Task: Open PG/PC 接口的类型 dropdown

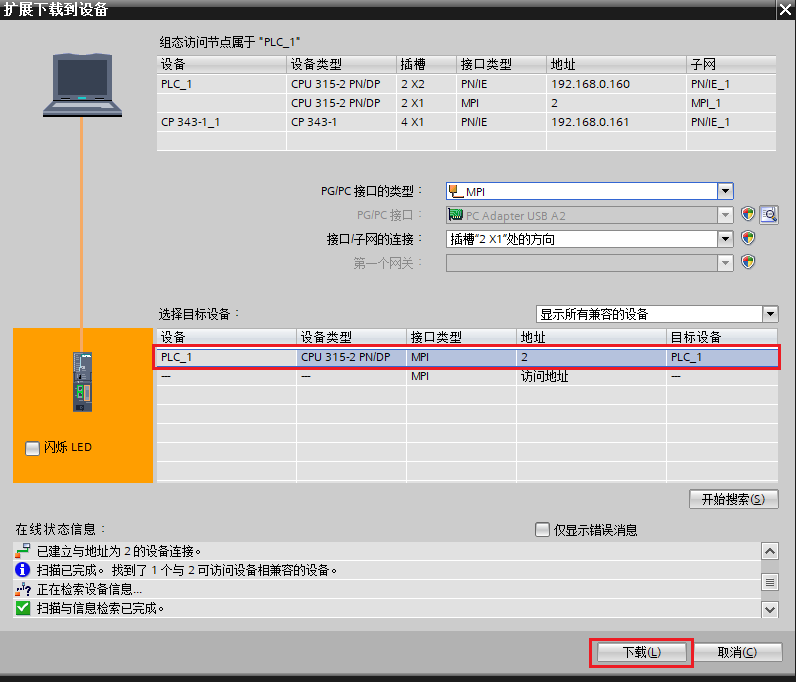Action: (725, 191)
